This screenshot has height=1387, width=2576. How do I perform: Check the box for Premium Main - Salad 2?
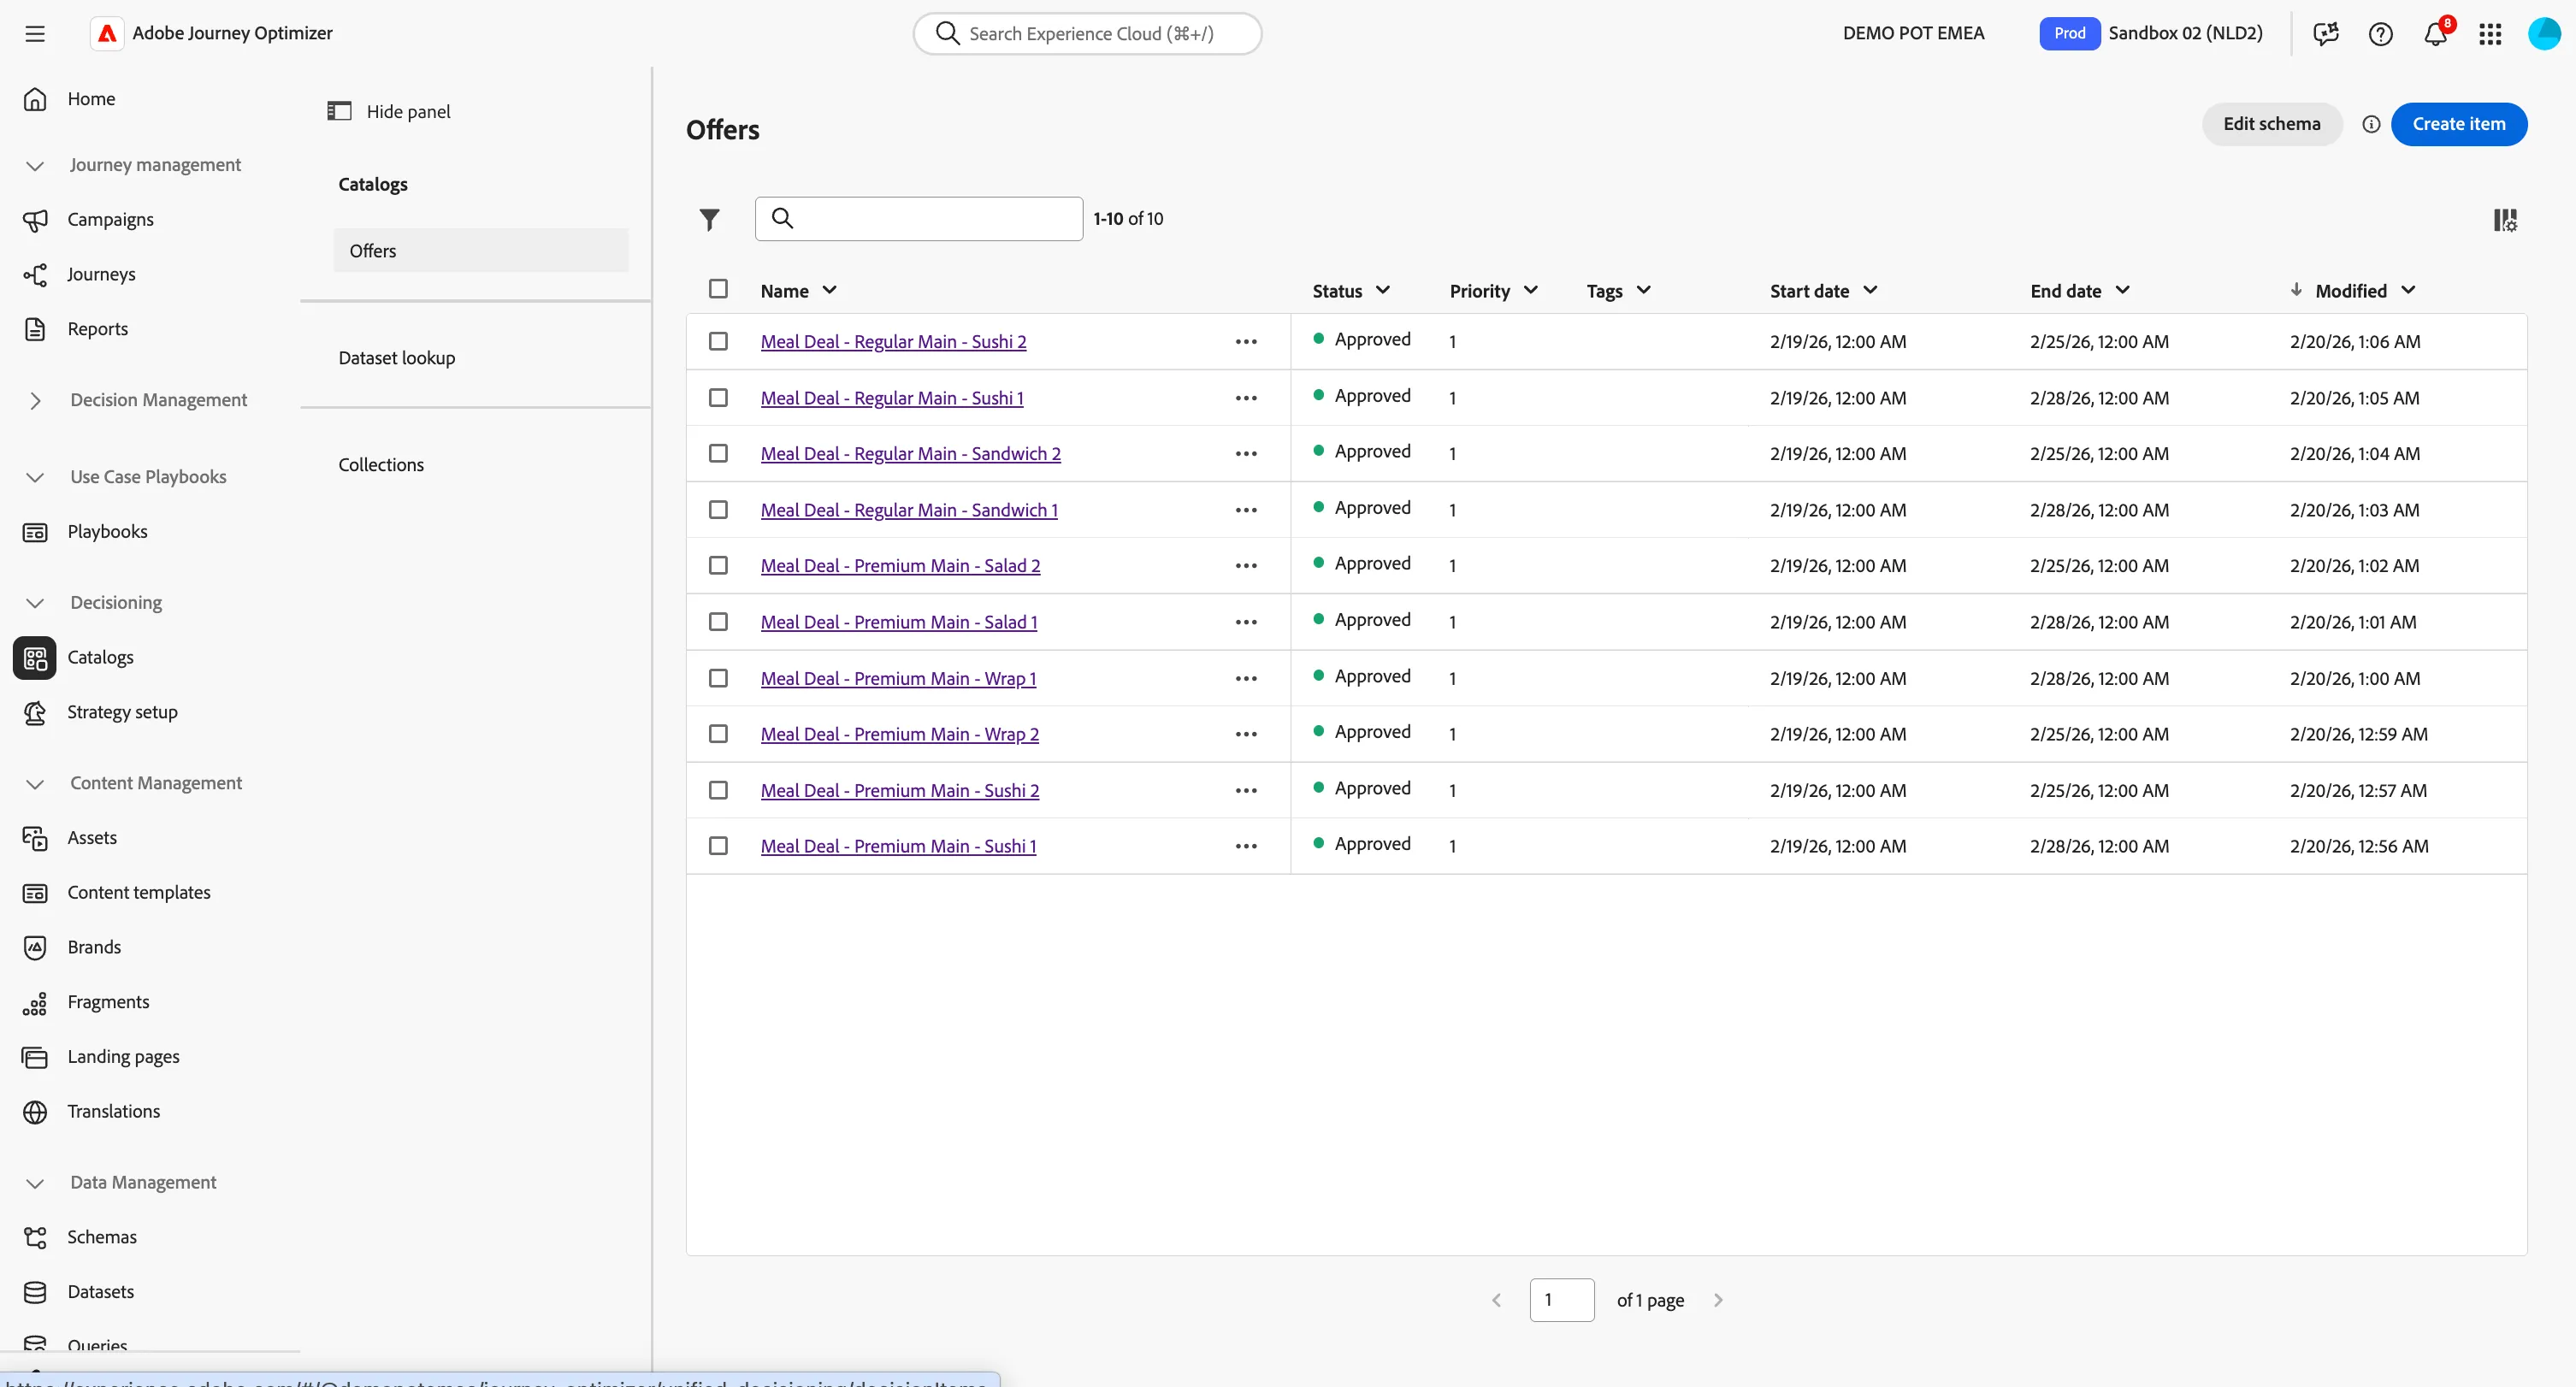(x=718, y=565)
